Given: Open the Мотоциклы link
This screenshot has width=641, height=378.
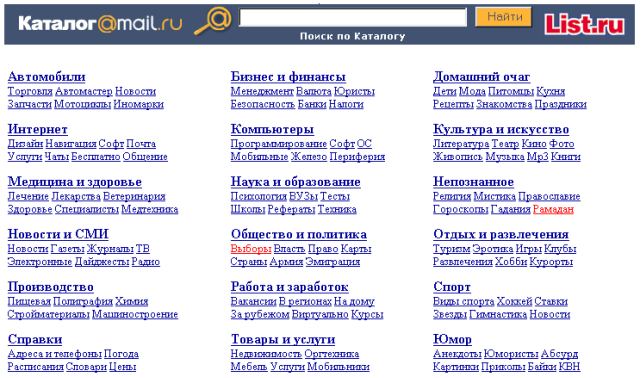Looking at the screenshot, I should pos(83,104).
